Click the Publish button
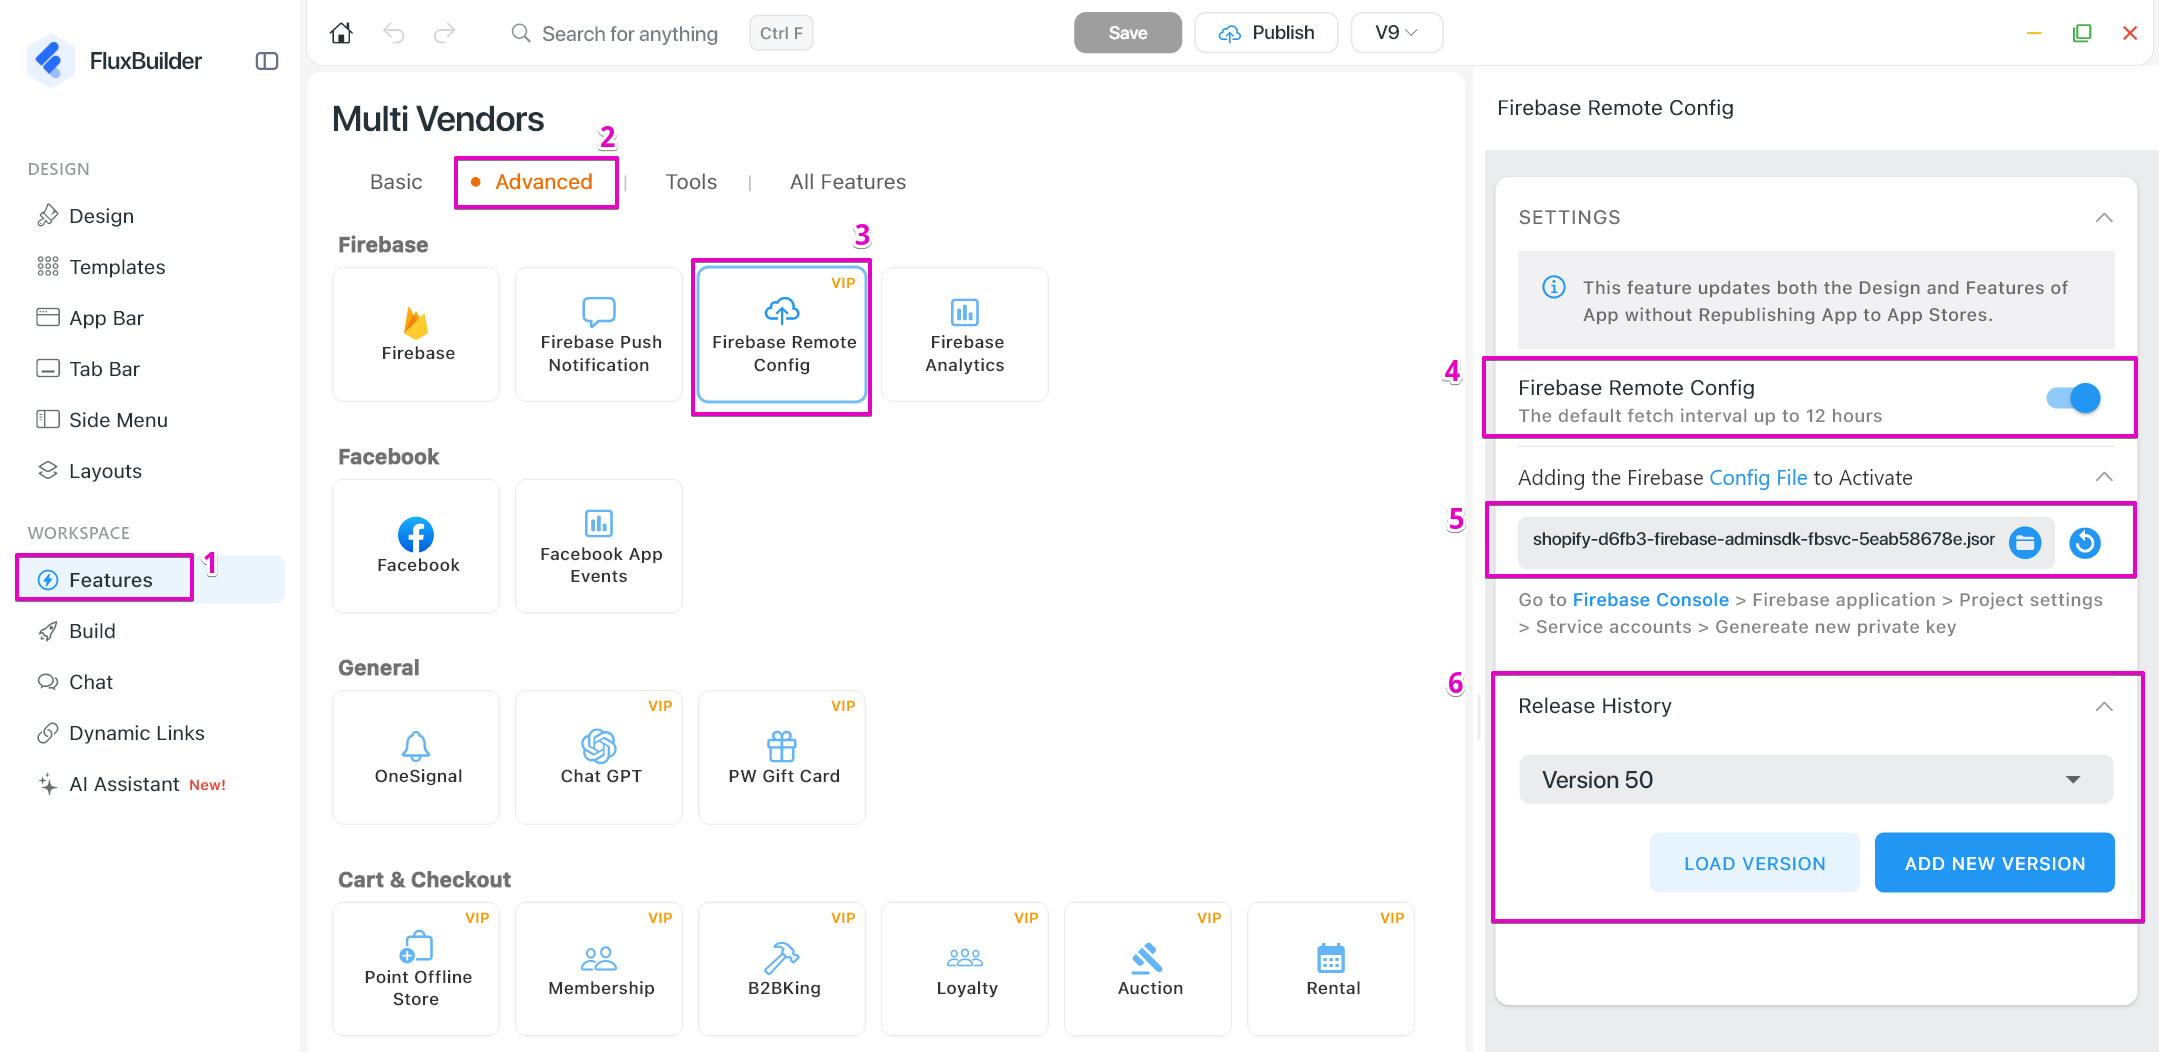Image resolution: width=2159 pixels, height=1052 pixels. coord(1266,33)
